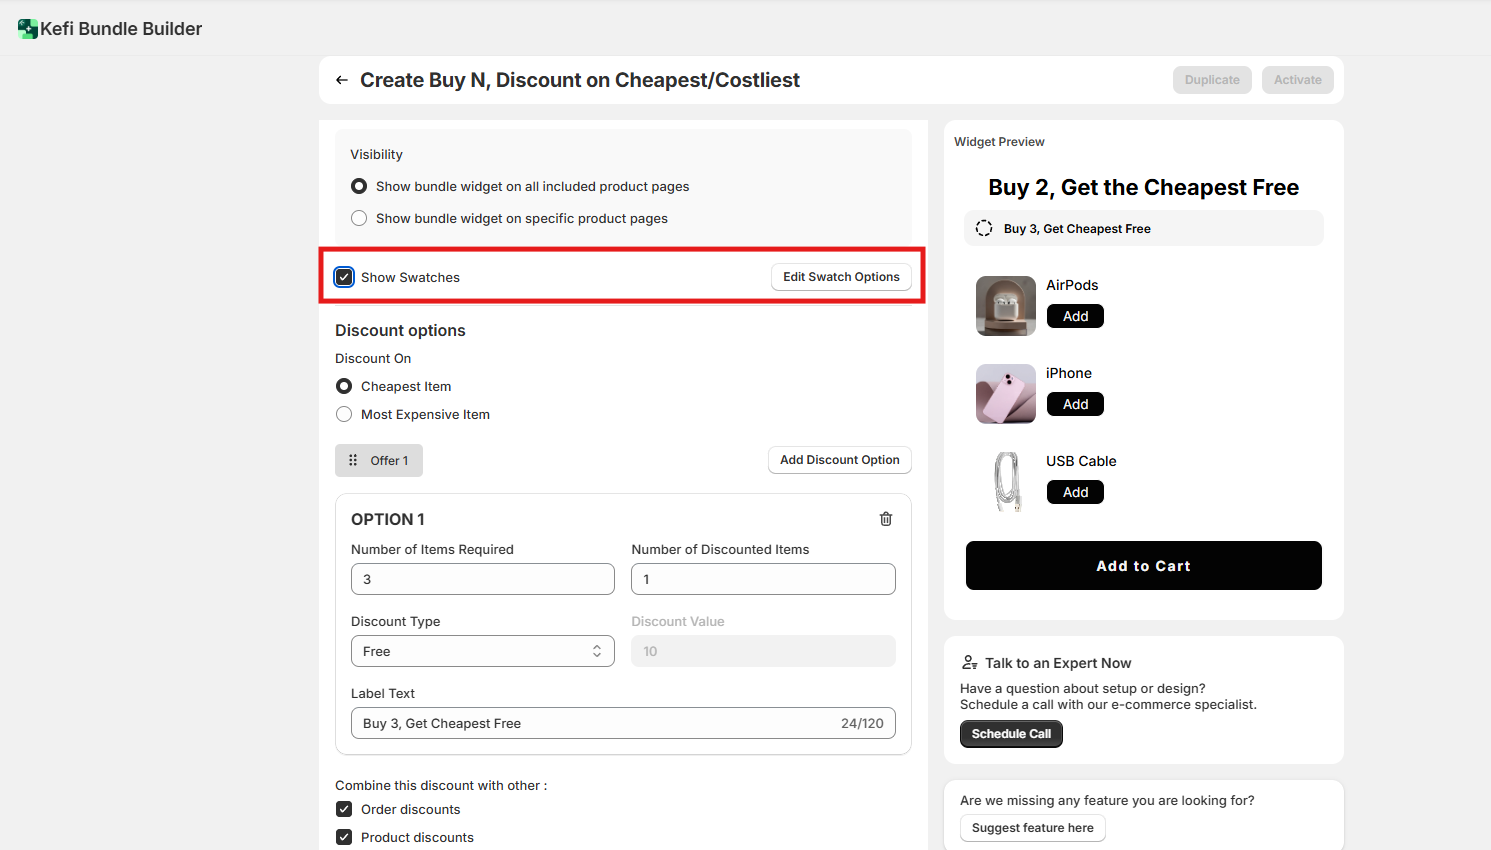The image size is (1491, 850).
Task: Click the dashed circle offer icon
Action: point(984,228)
